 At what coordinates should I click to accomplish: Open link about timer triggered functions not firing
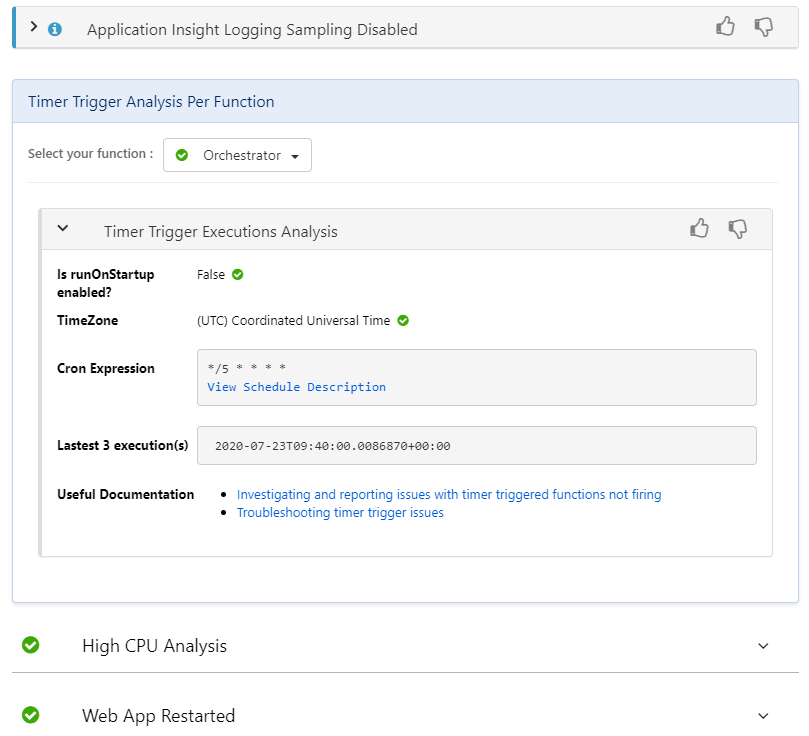point(449,494)
